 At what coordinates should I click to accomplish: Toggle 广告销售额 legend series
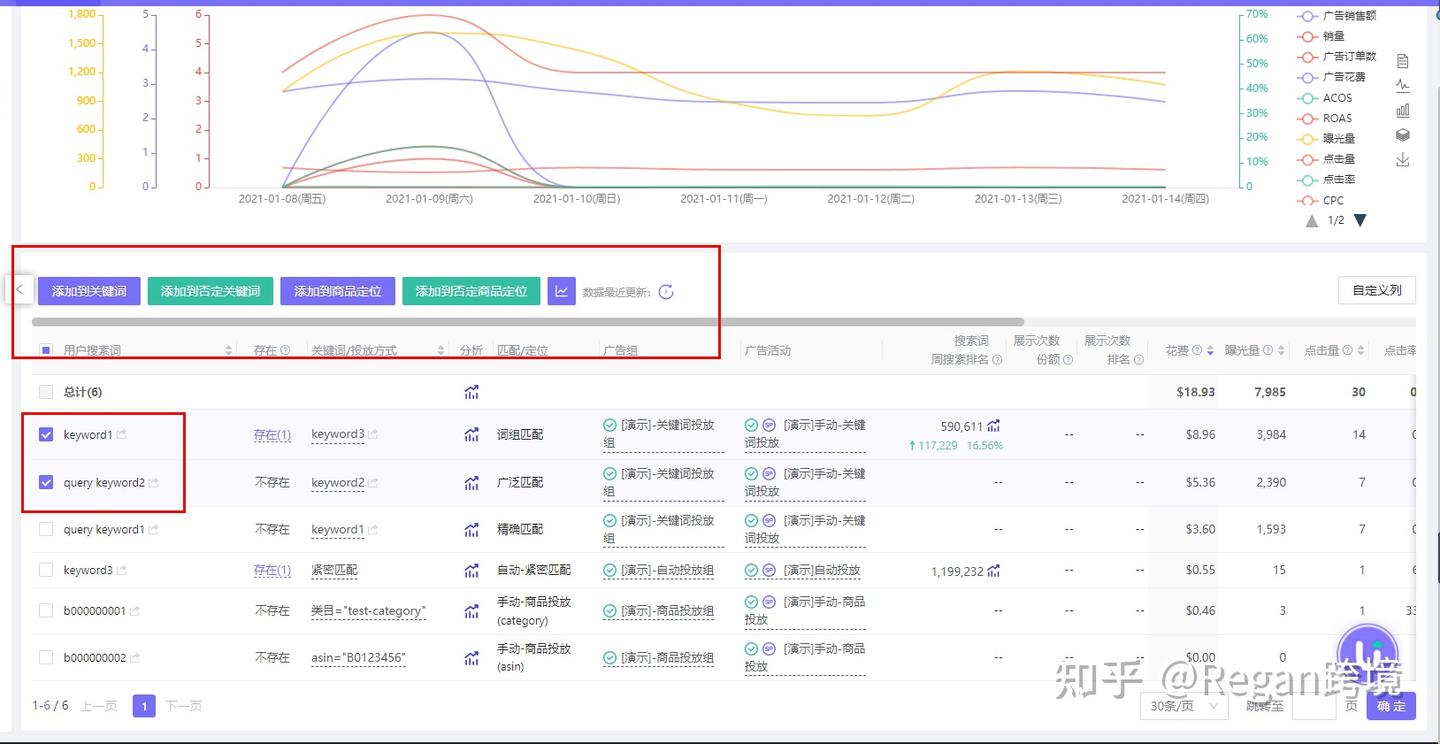click(1337, 16)
